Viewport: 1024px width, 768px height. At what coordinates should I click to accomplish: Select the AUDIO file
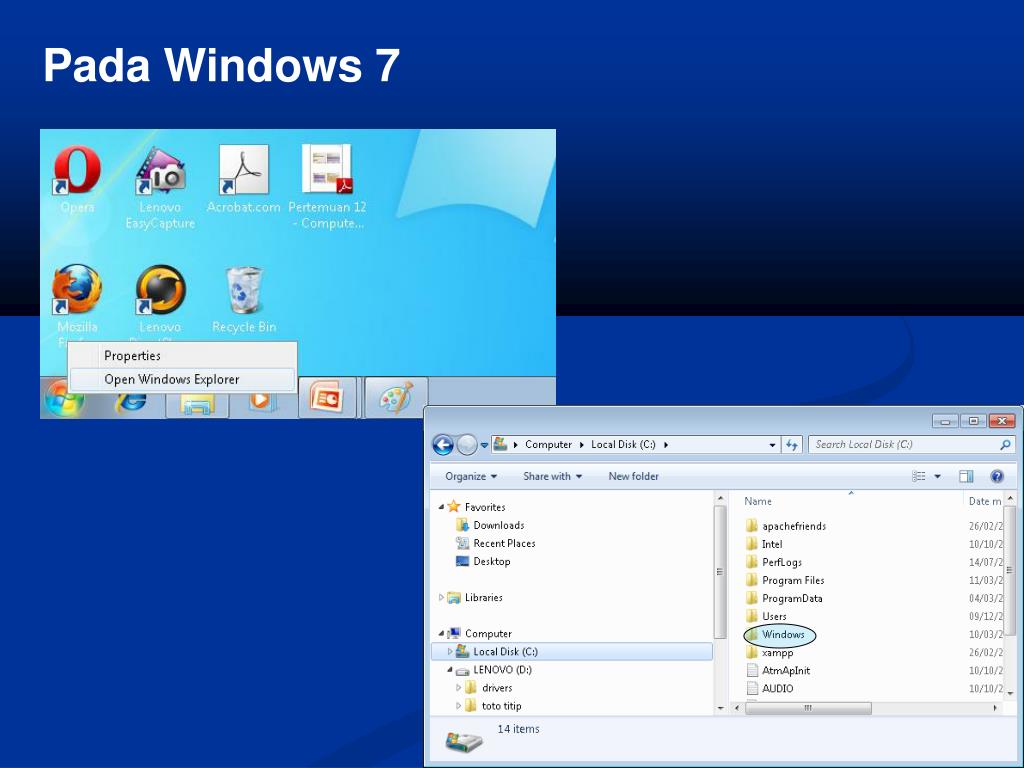[x=777, y=689]
